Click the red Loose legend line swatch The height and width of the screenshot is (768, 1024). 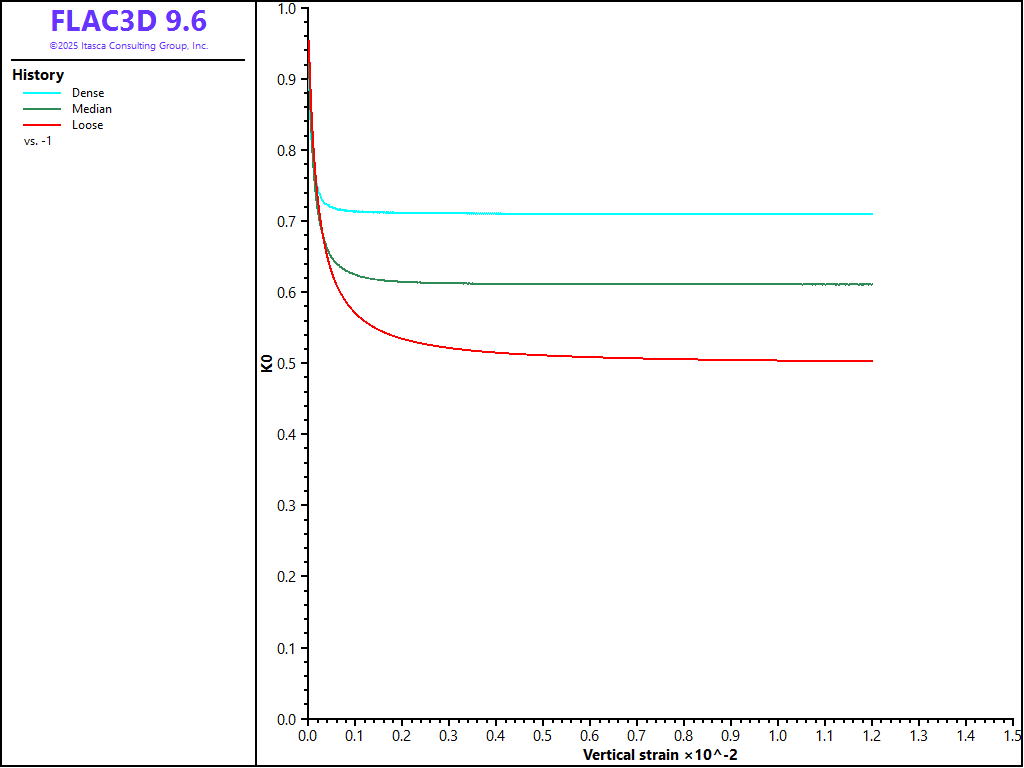click(x=42, y=125)
